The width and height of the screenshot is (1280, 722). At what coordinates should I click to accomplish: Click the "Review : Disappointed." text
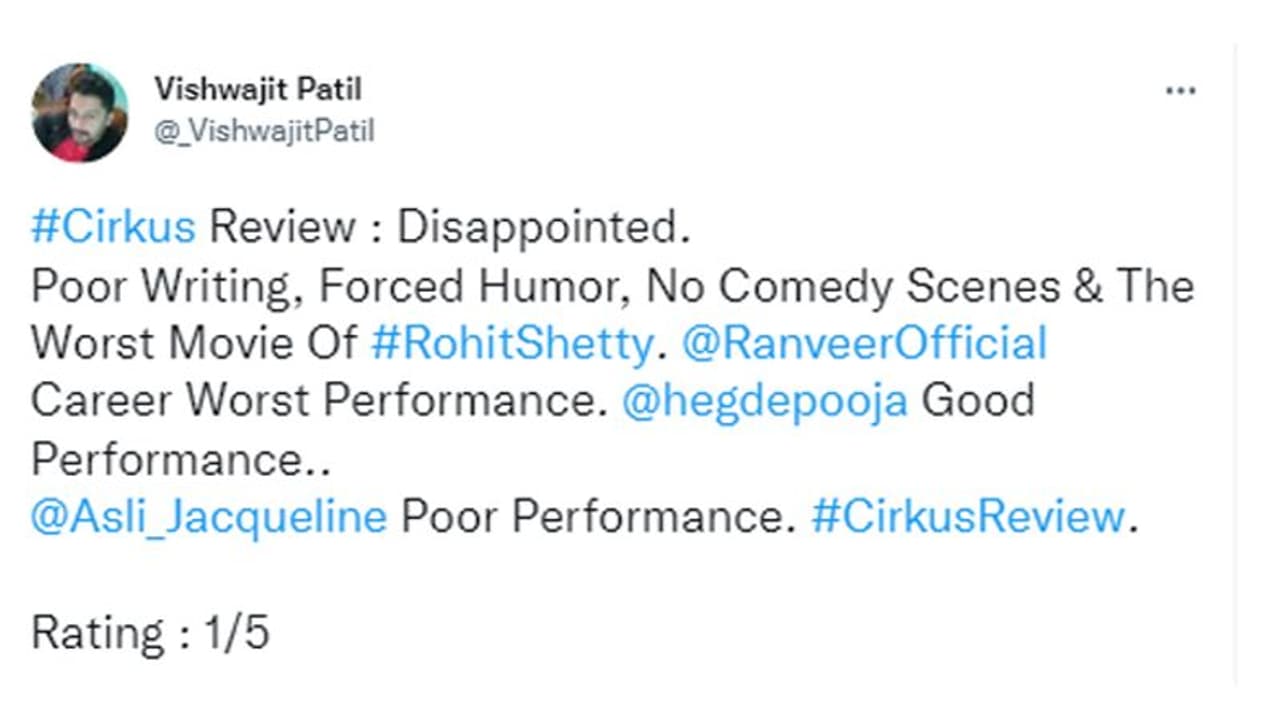(x=450, y=228)
